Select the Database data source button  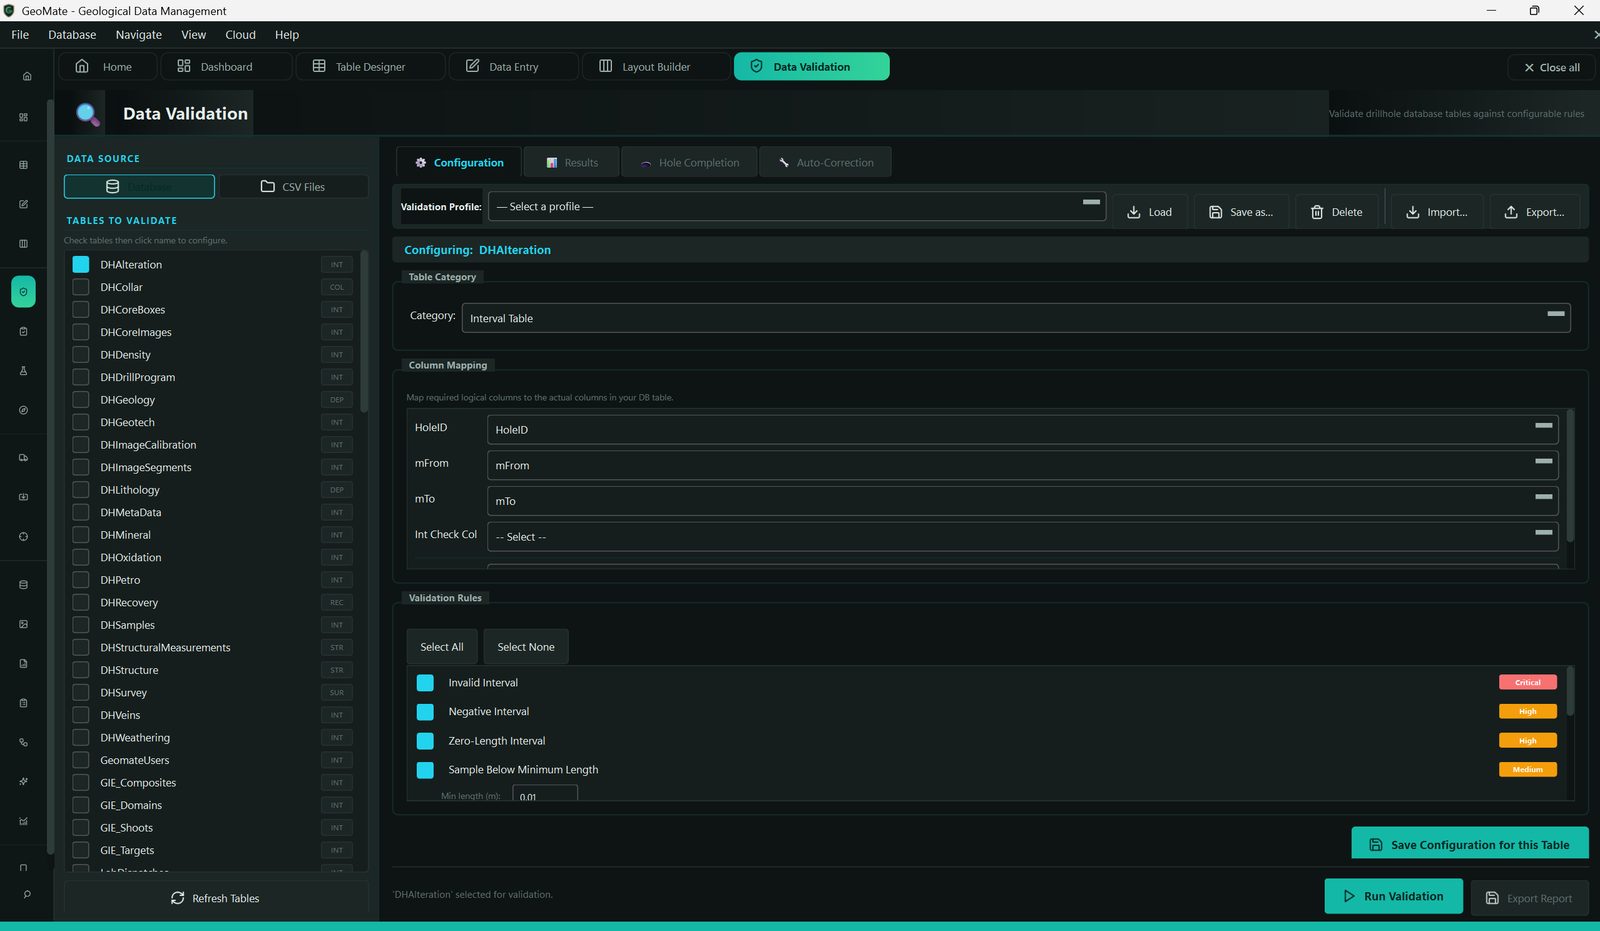139,187
